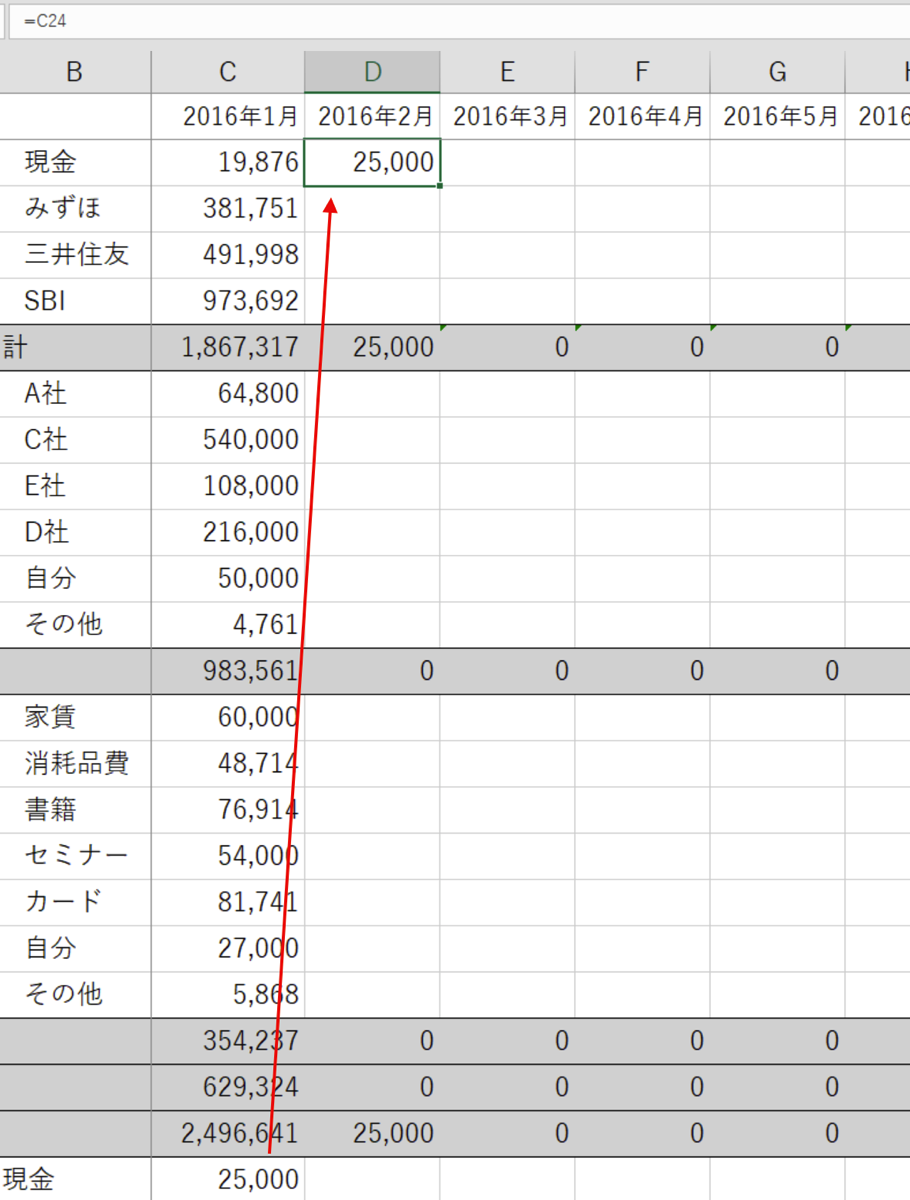The height and width of the screenshot is (1200, 910).
Task: Click cell with value 381,751
Action: click(228, 208)
